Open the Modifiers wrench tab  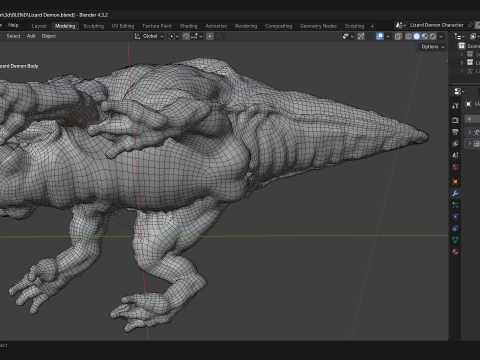coord(455,193)
